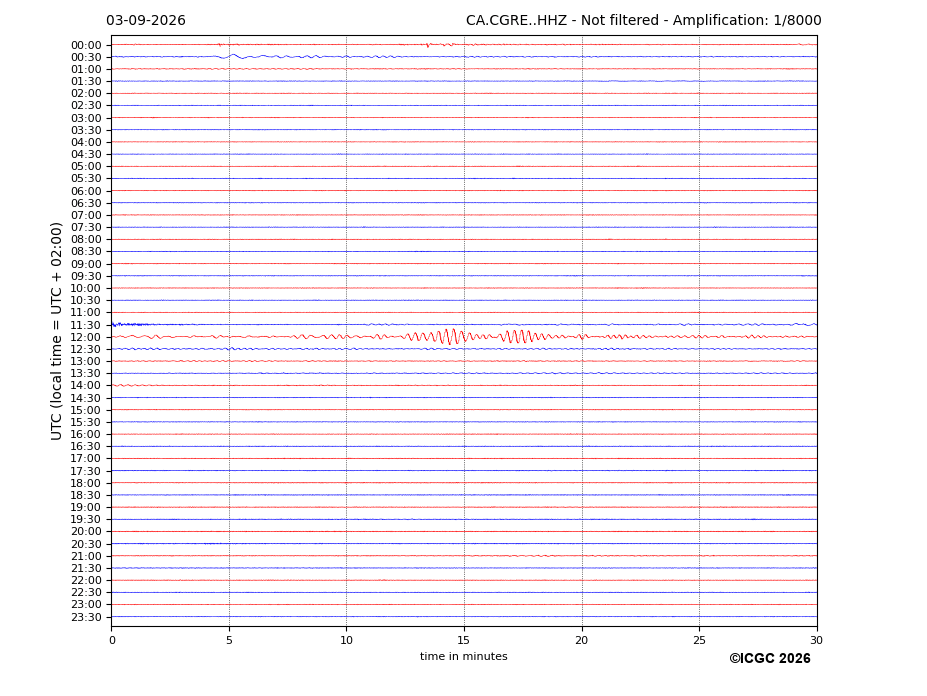927x696 pixels.
Task: Click the 25 minute axis tick label
Action: click(699, 640)
